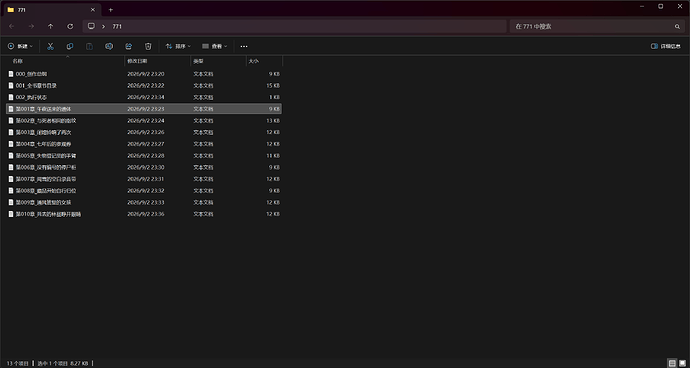Close the 771 tab

tap(93, 10)
